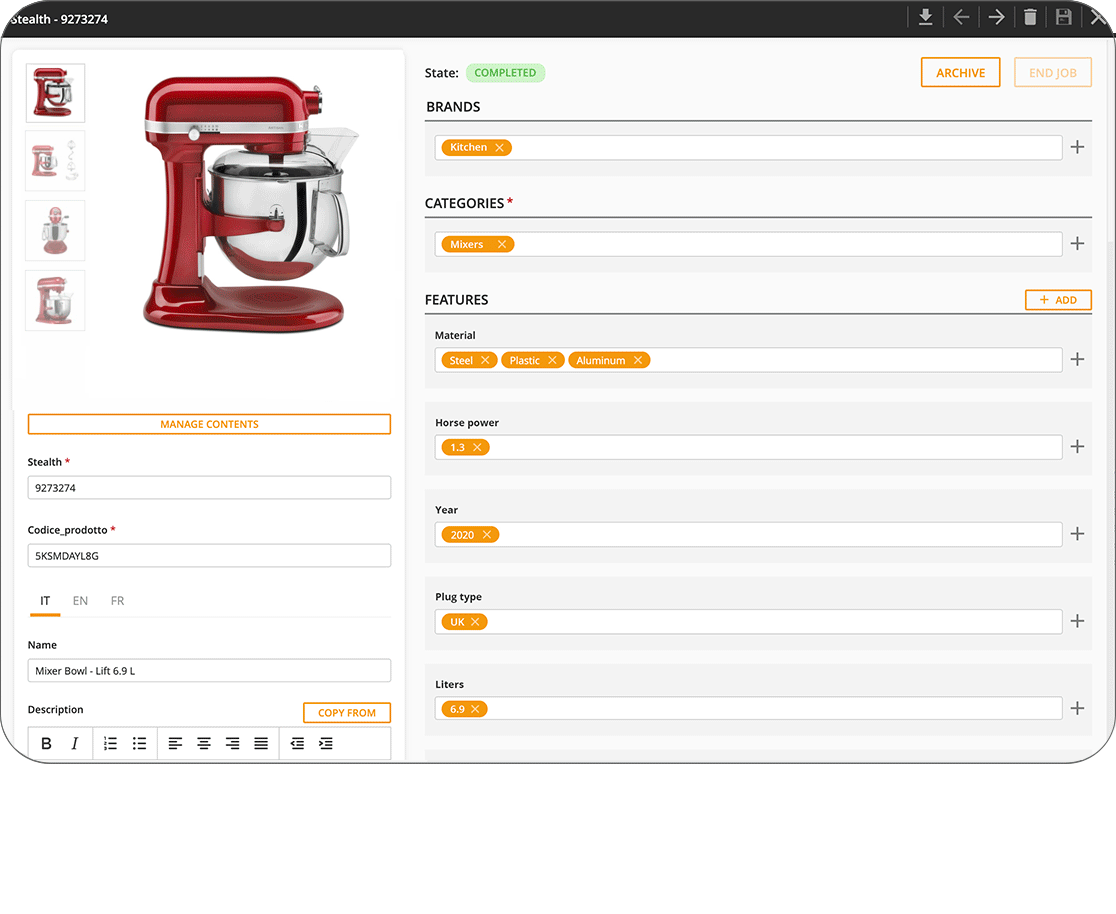The image size is (1116, 914).
Task: Switch to the EN language tab
Action: 80,602
